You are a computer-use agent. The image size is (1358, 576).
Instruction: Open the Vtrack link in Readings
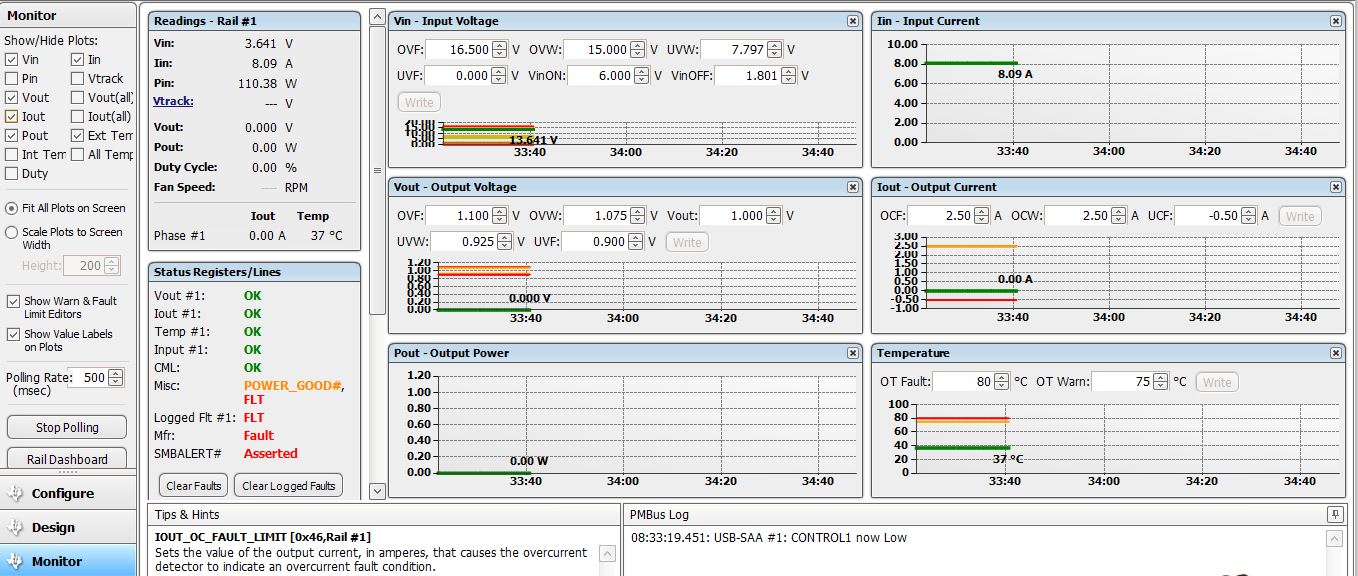coord(173,102)
